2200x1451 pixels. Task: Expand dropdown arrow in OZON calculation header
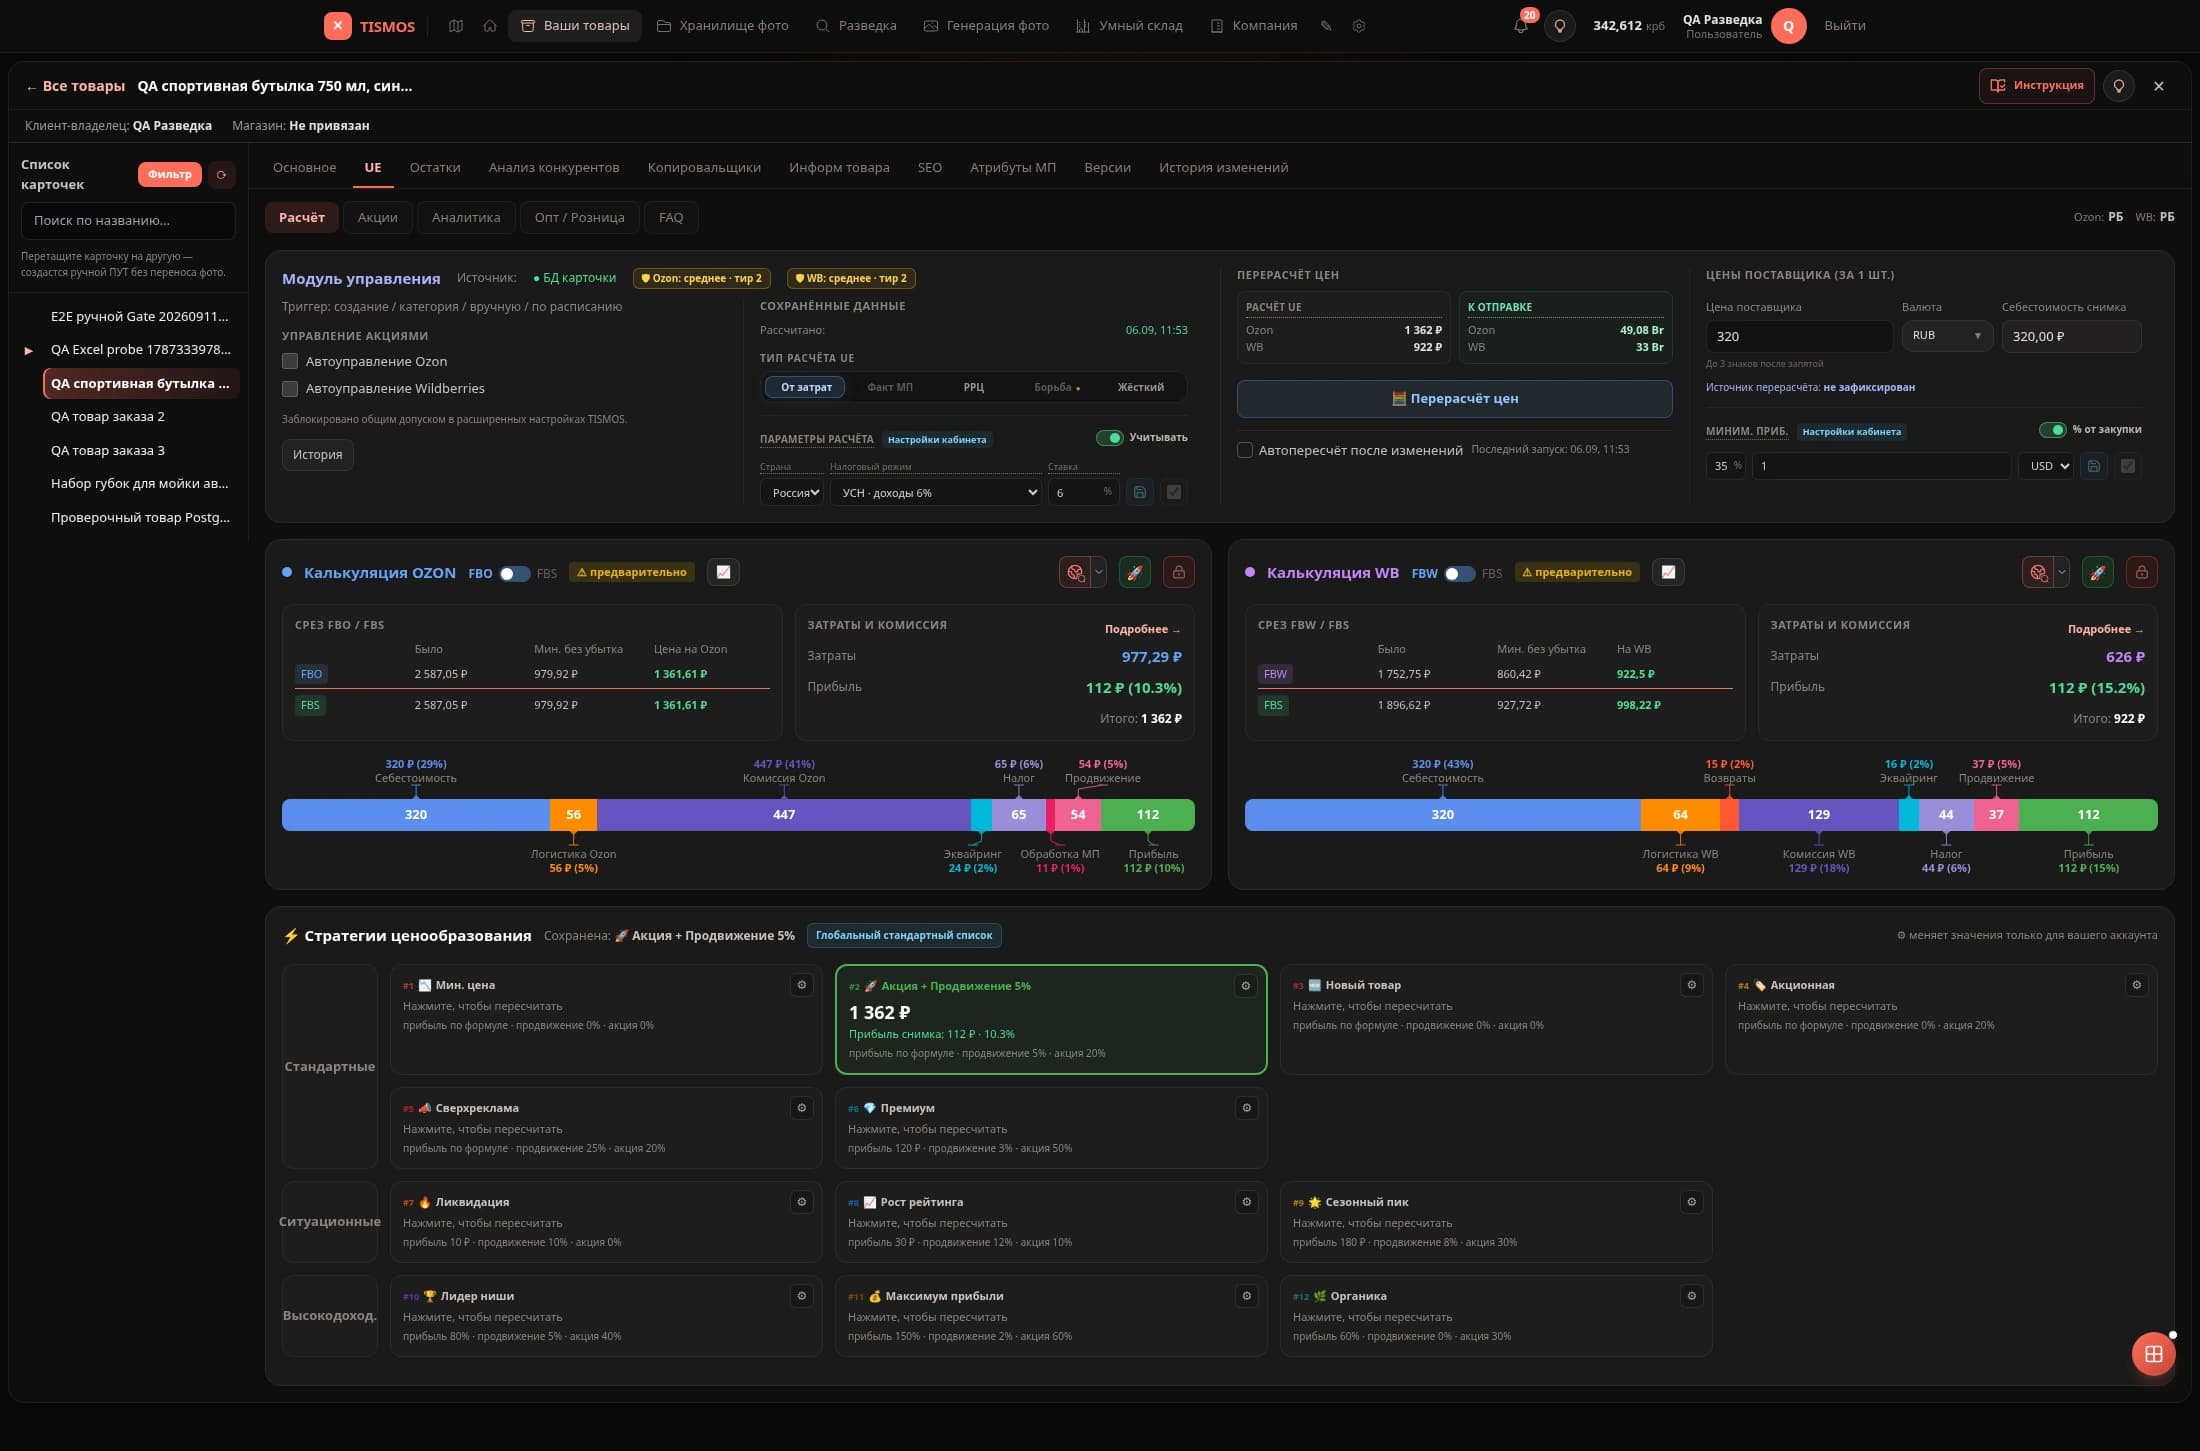pos(1099,572)
